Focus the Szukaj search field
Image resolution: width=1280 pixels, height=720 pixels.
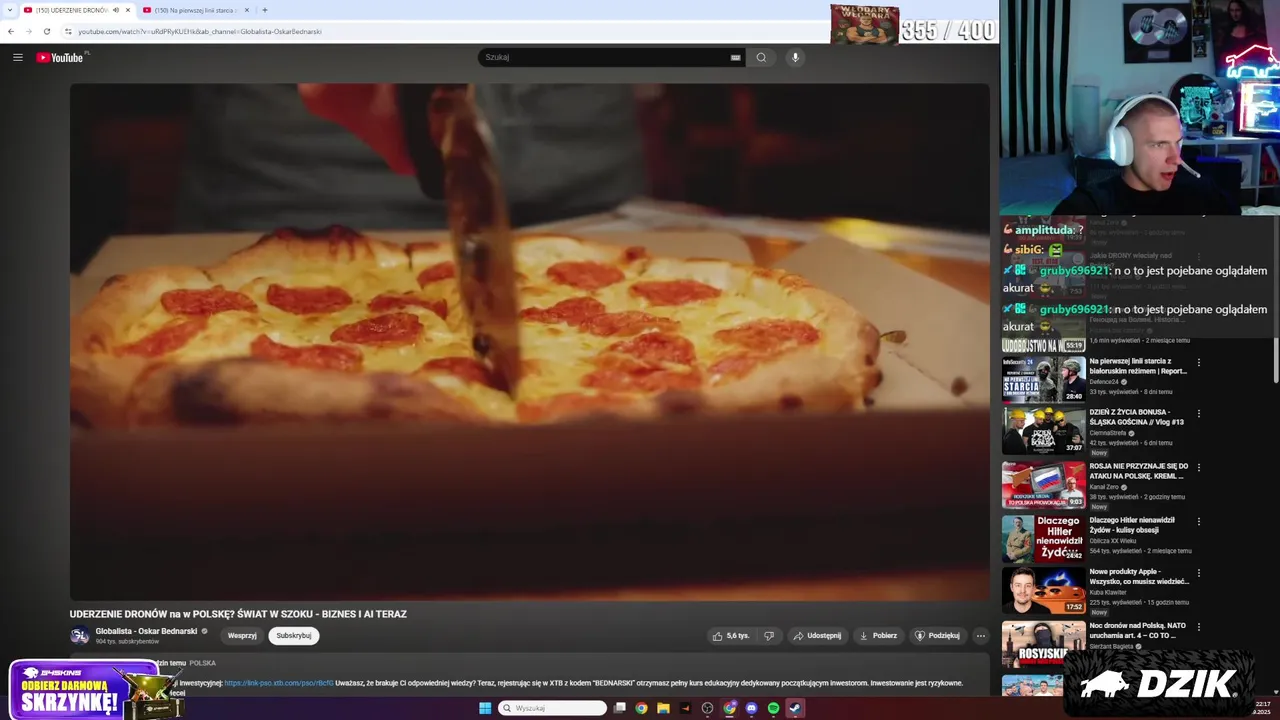point(606,57)
